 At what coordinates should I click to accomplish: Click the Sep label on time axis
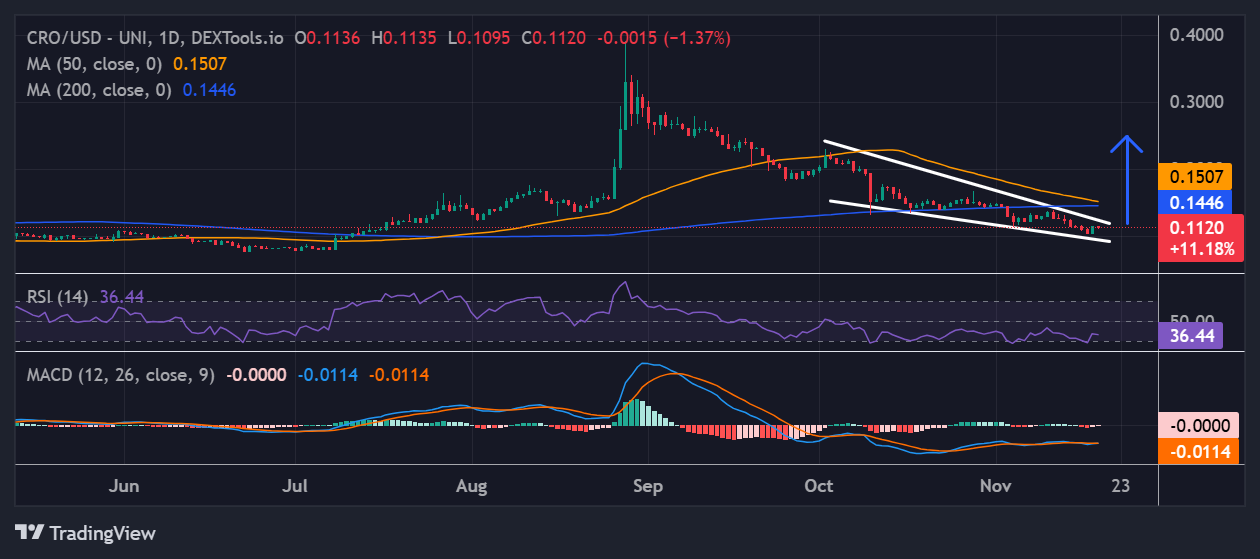(648, 486)
